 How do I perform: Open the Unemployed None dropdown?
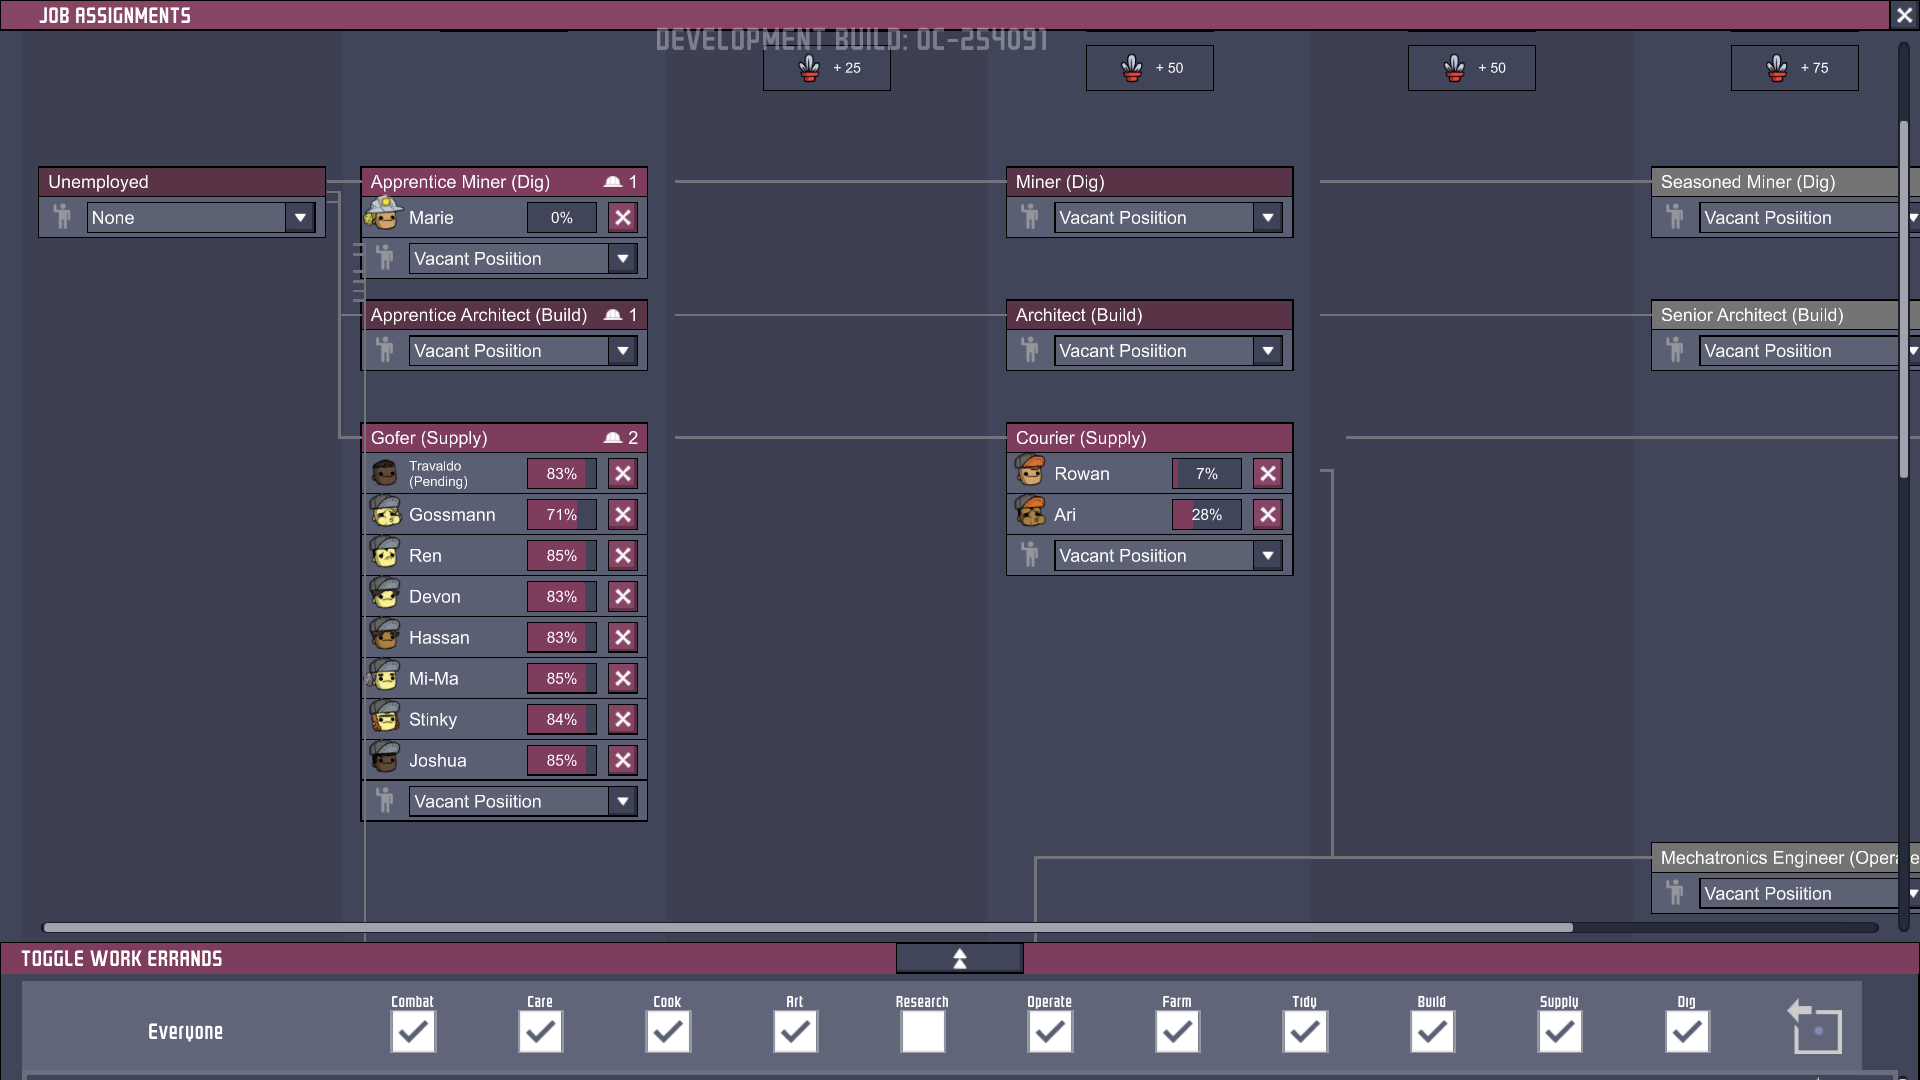pyautogui.click(x=299, y=218)
